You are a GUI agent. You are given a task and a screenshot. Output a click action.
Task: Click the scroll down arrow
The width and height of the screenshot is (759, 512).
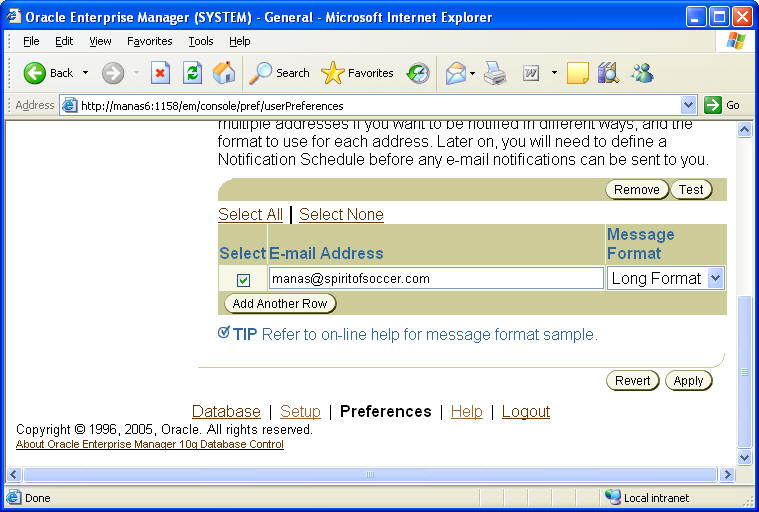(744, 457)
